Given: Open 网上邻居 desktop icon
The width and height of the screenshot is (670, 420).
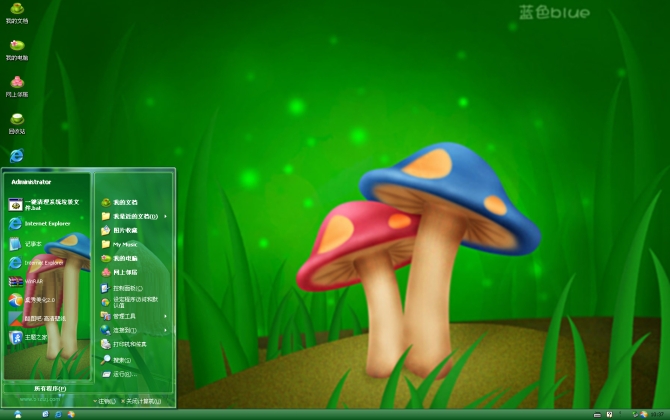Looking at the screenshot, I should (17, 84).
